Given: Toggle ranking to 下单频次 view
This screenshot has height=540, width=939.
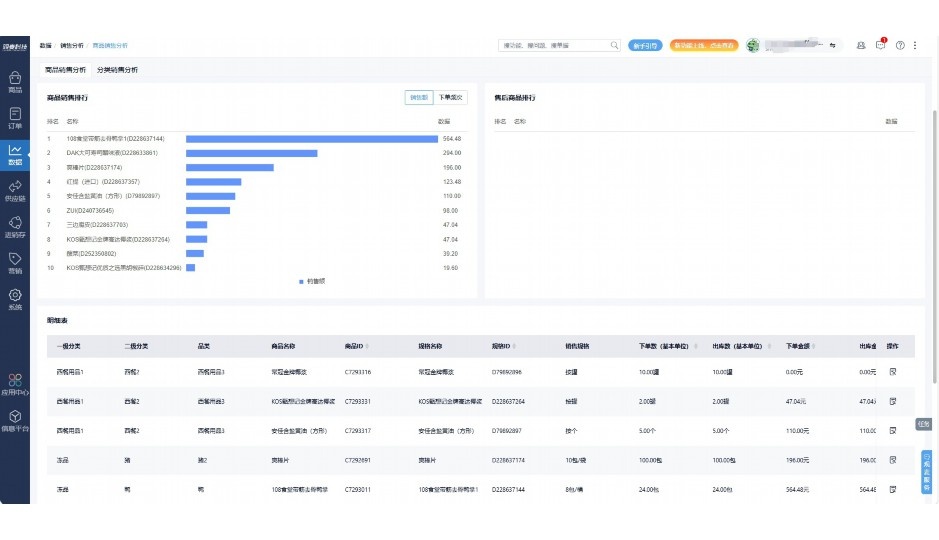Looking at the screenshot, I should [x=451, y=98].
